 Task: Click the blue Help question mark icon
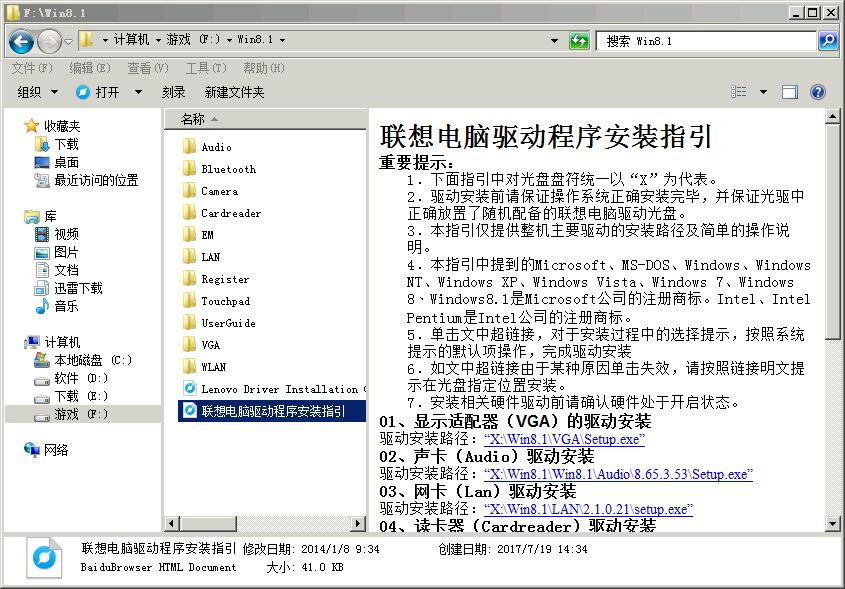818,92
